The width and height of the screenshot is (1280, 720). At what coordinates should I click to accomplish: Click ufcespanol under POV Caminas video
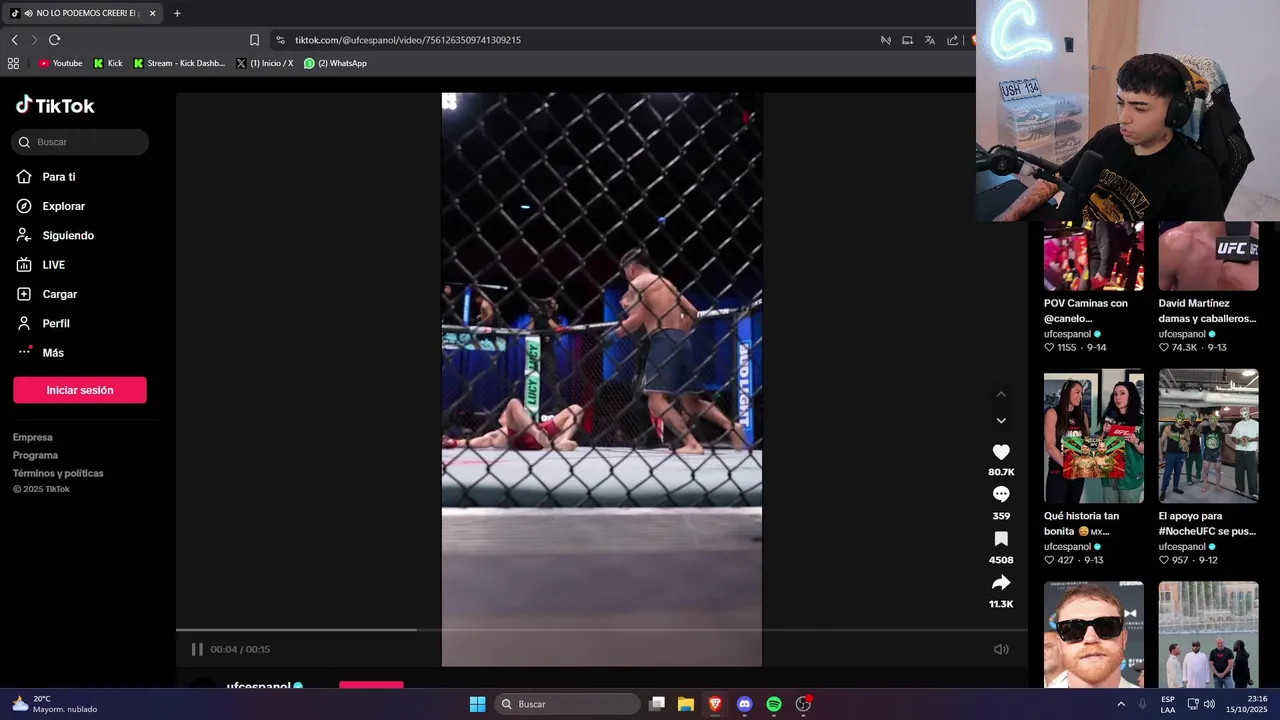pos(1068,334)
